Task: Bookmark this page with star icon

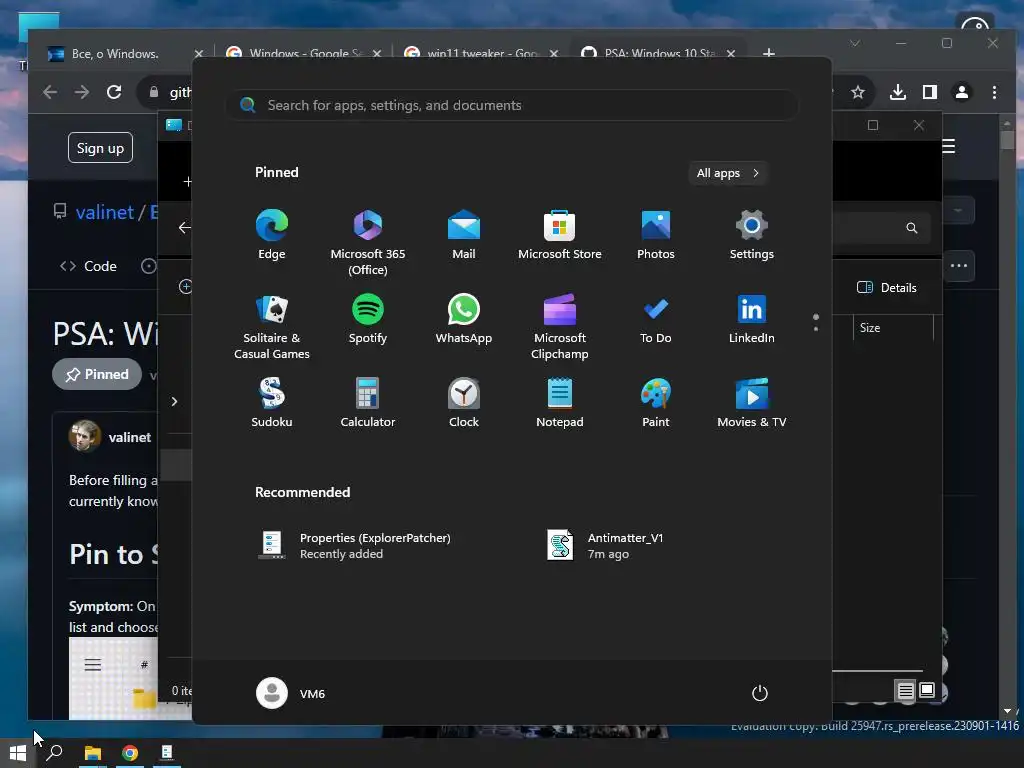Action: [x=857, y=92]
